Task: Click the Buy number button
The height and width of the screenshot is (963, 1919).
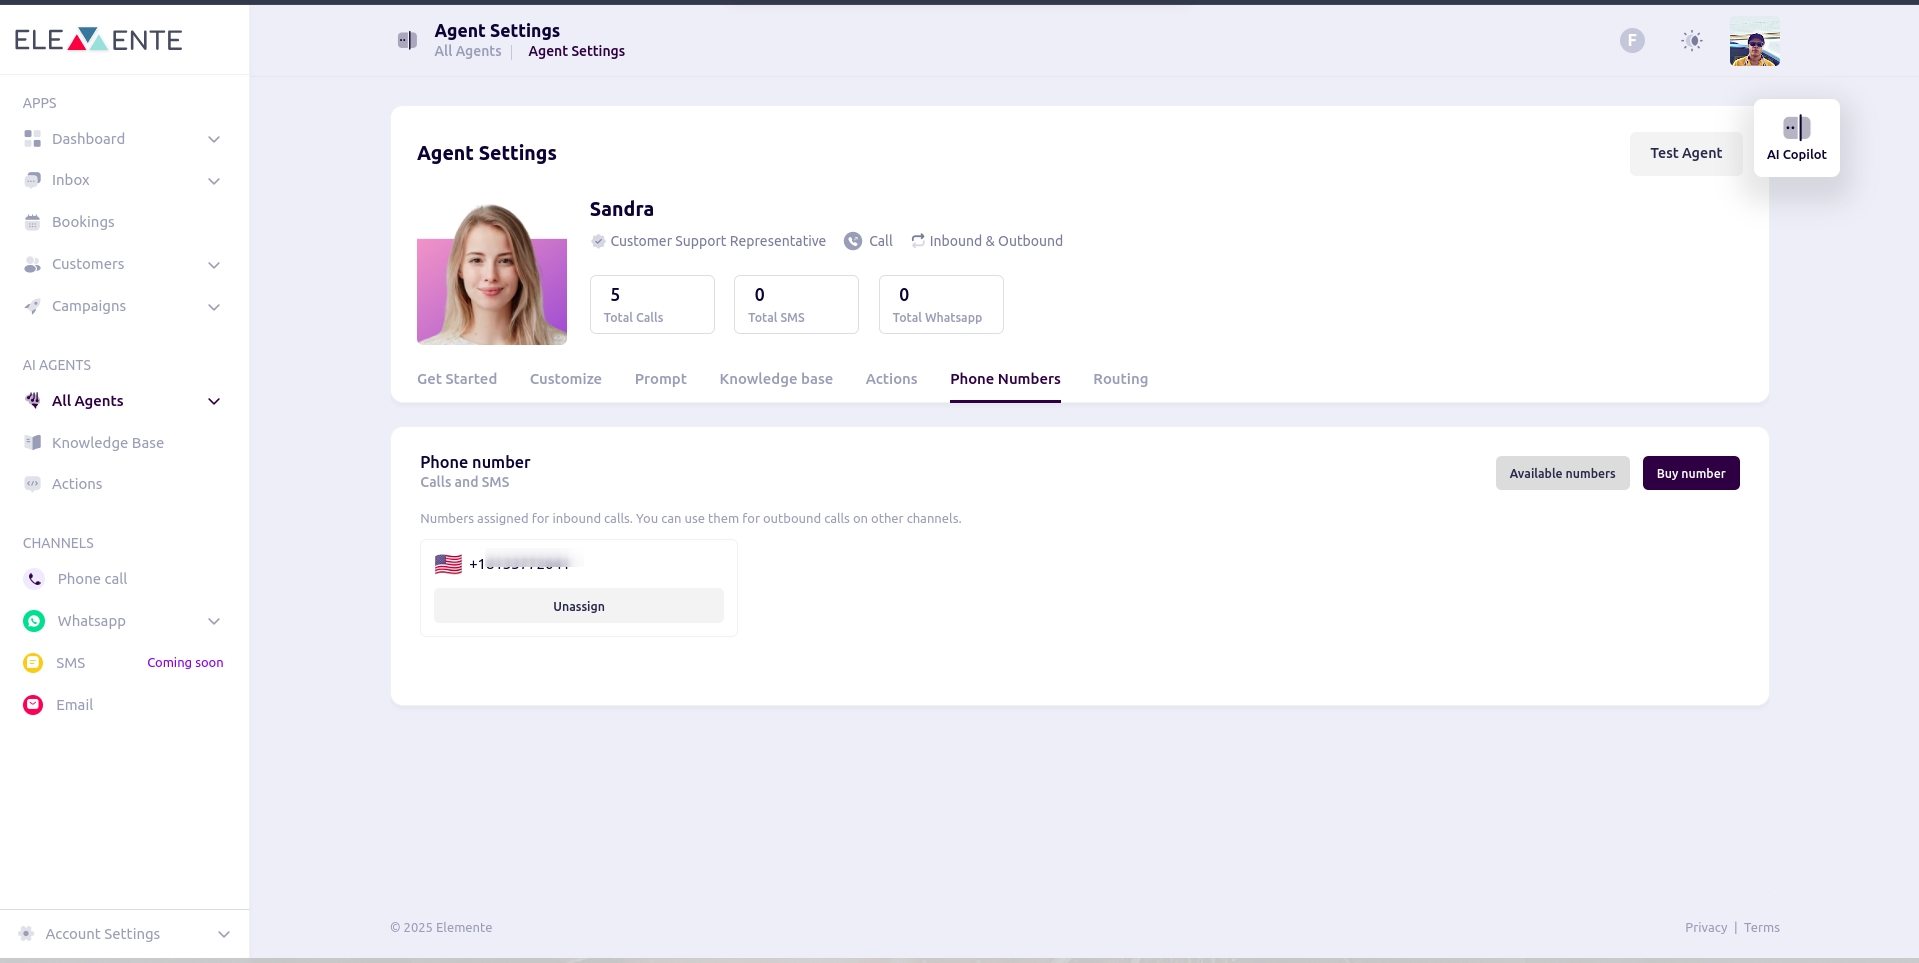Action: 1691,473
